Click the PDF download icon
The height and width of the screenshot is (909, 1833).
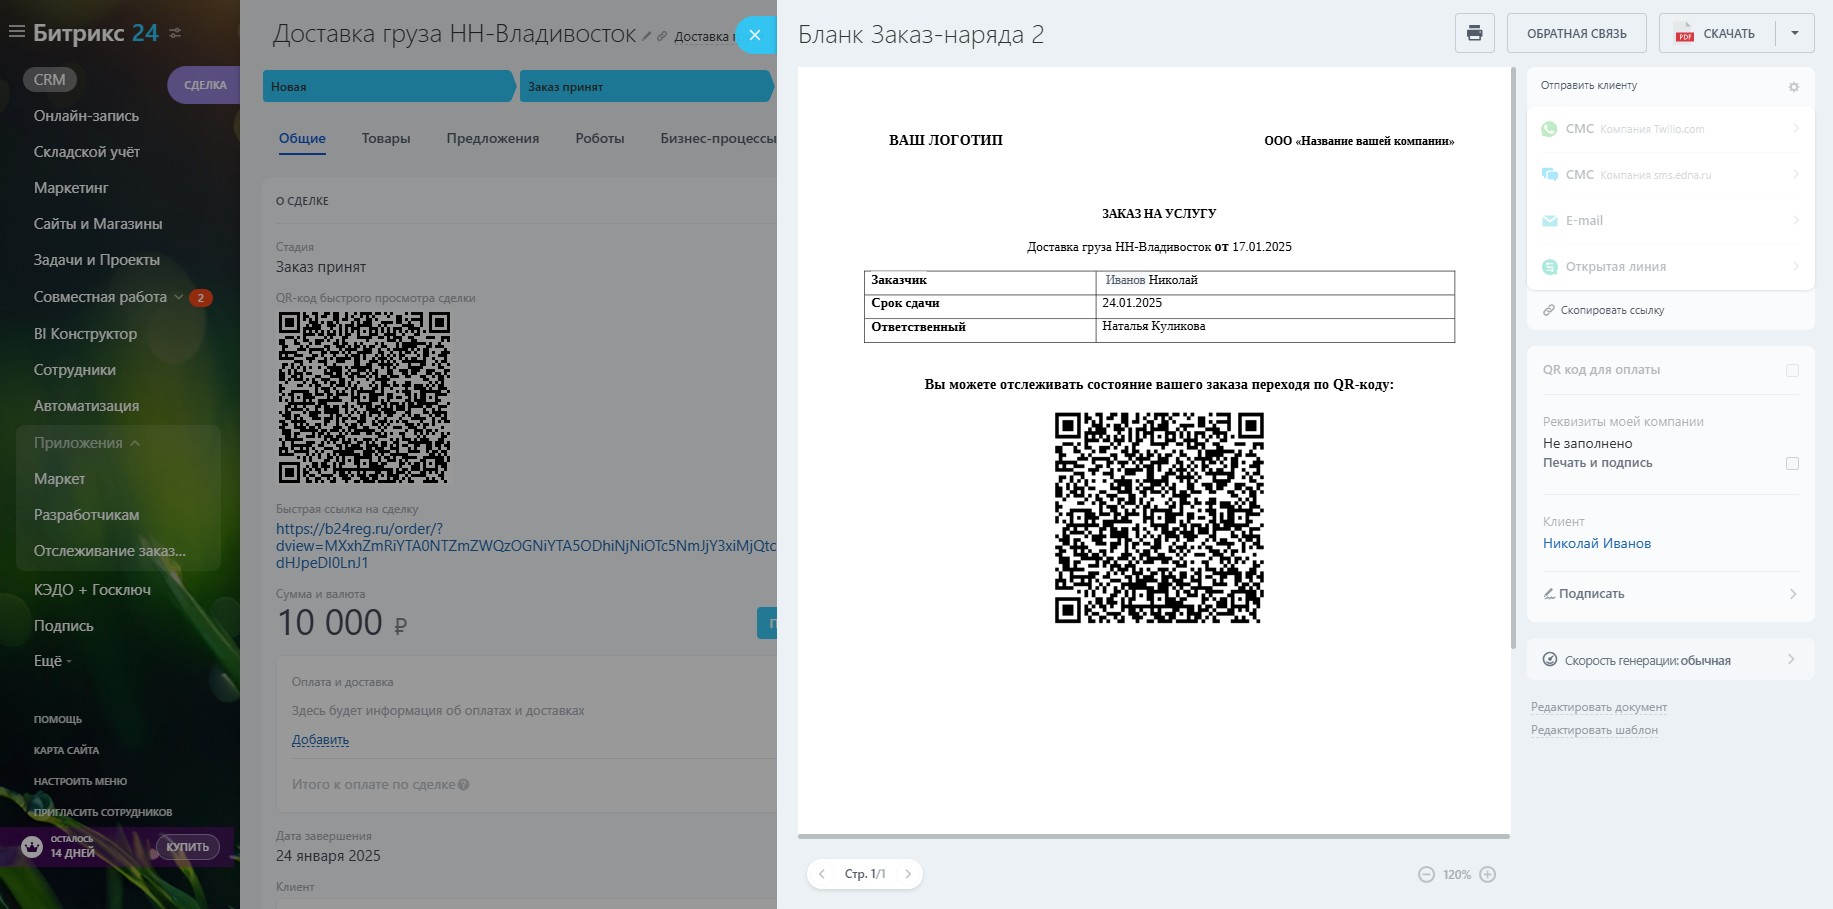click(x=1685, y=33)
